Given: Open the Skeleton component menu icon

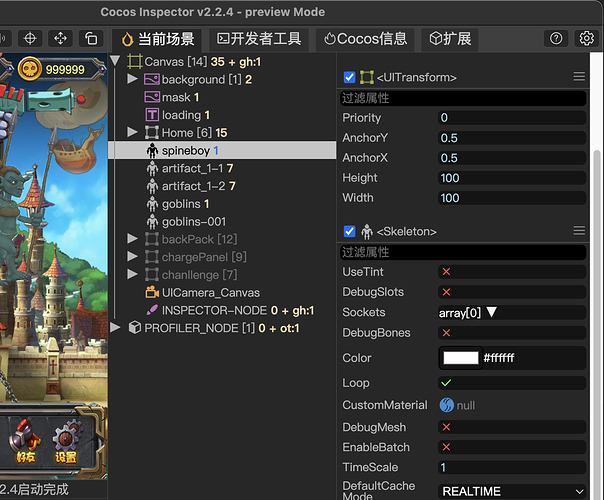Looking at the screenshot, I should (579, 231).
